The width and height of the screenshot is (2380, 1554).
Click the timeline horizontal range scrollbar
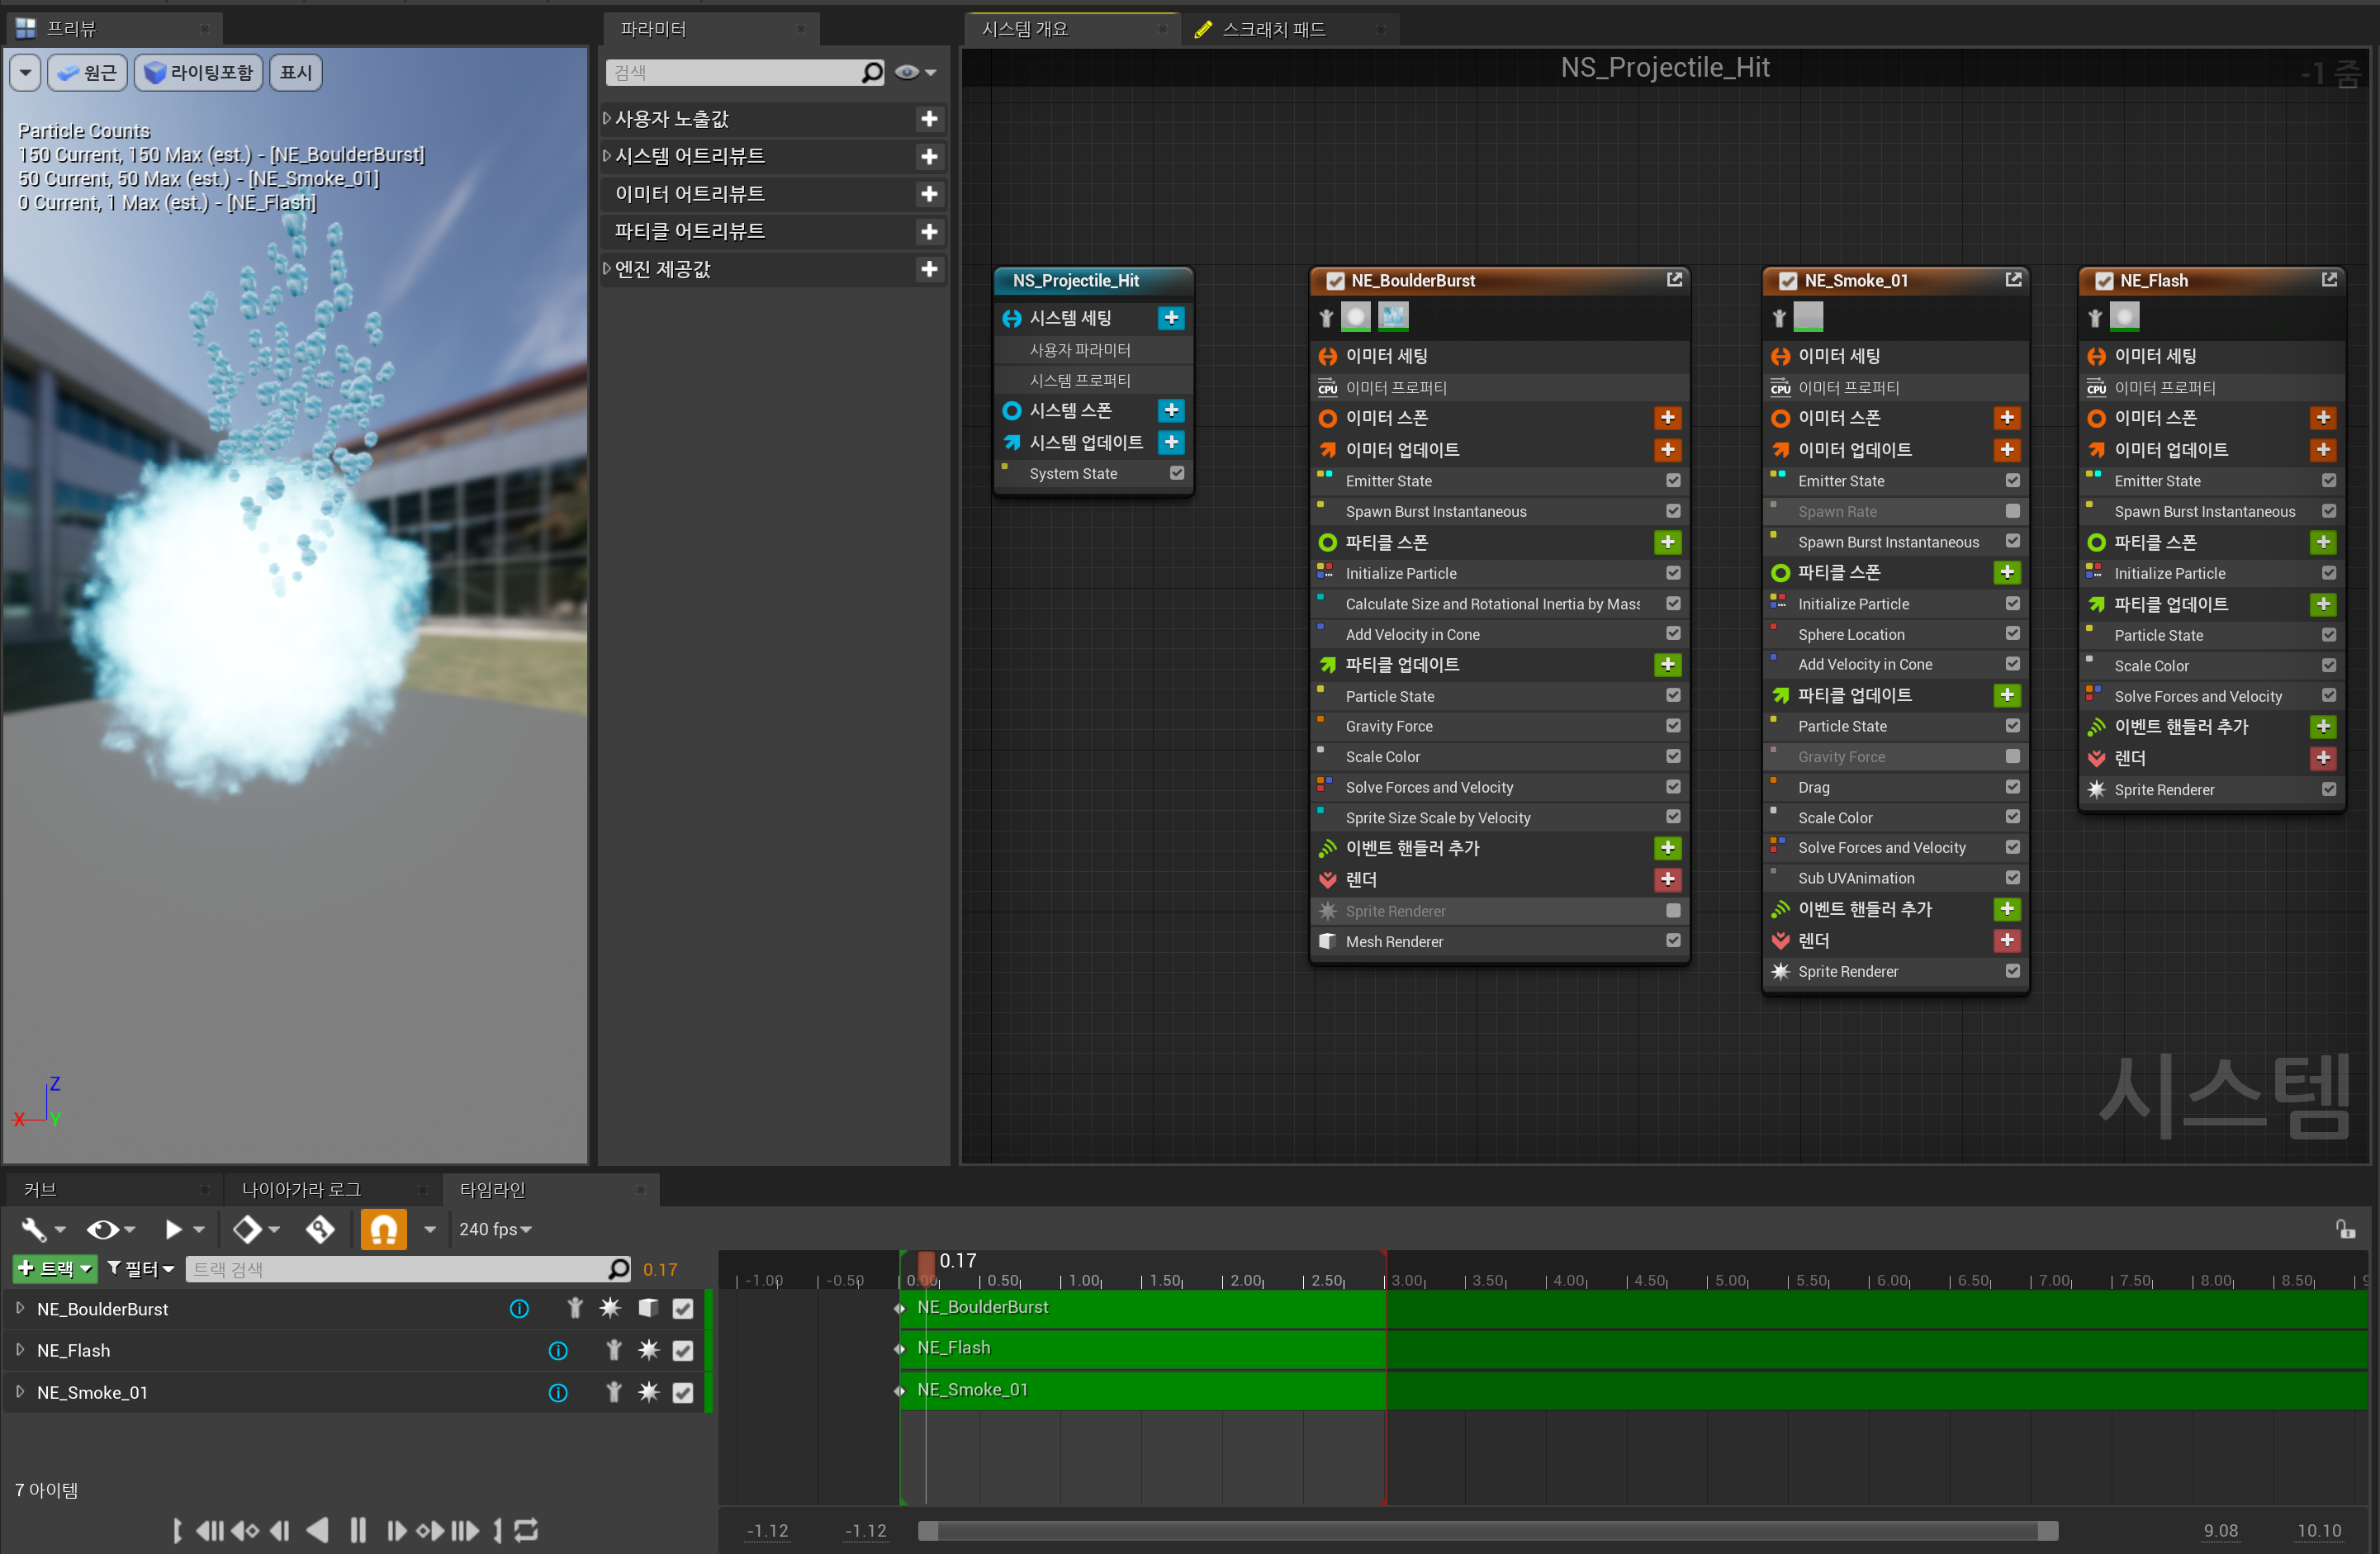pyautogui.click(x=1487, y=1530)
